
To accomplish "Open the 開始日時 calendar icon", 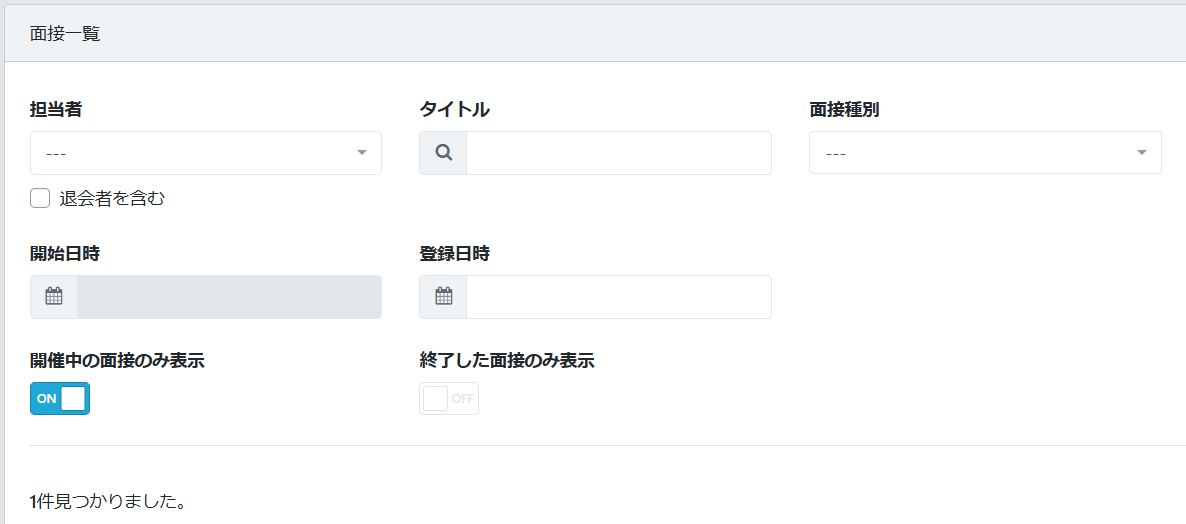I will click(54, 297).
